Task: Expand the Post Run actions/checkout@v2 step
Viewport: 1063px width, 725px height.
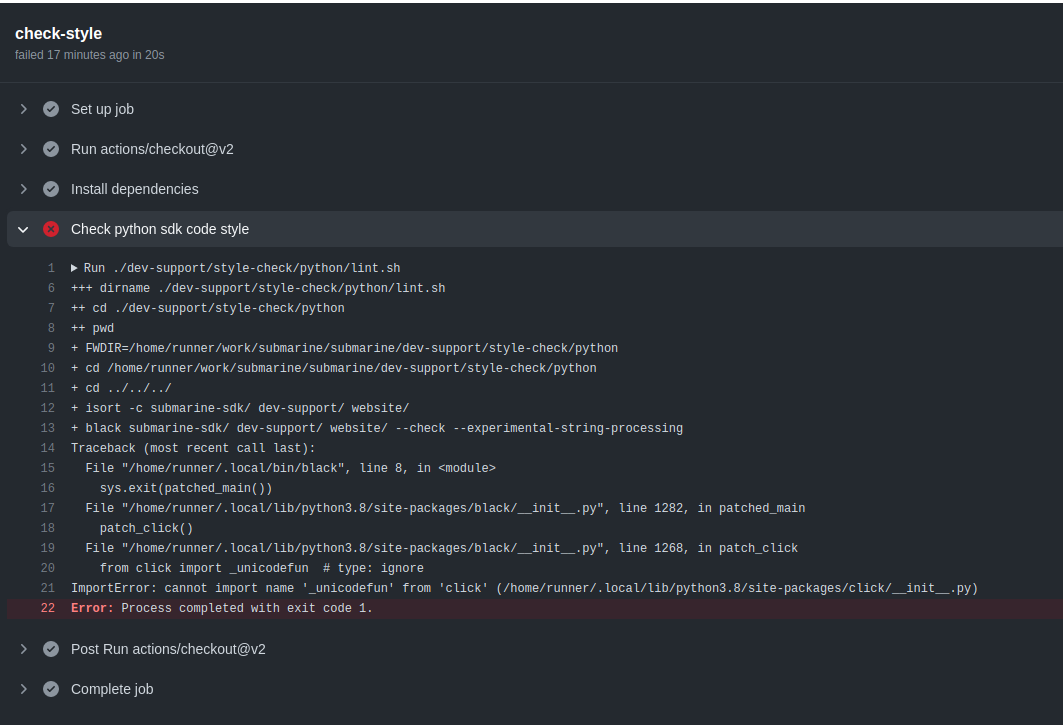Action: pyautogui.click(x=24, y=649)
